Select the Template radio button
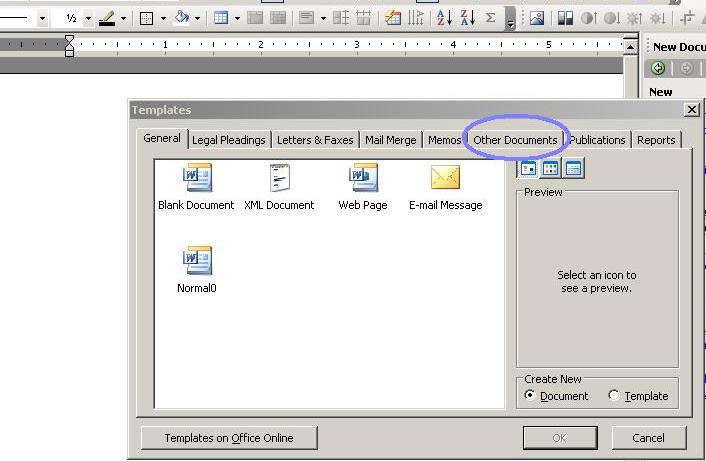This screenshot has height=461, width=706. [x=613, y=395]
